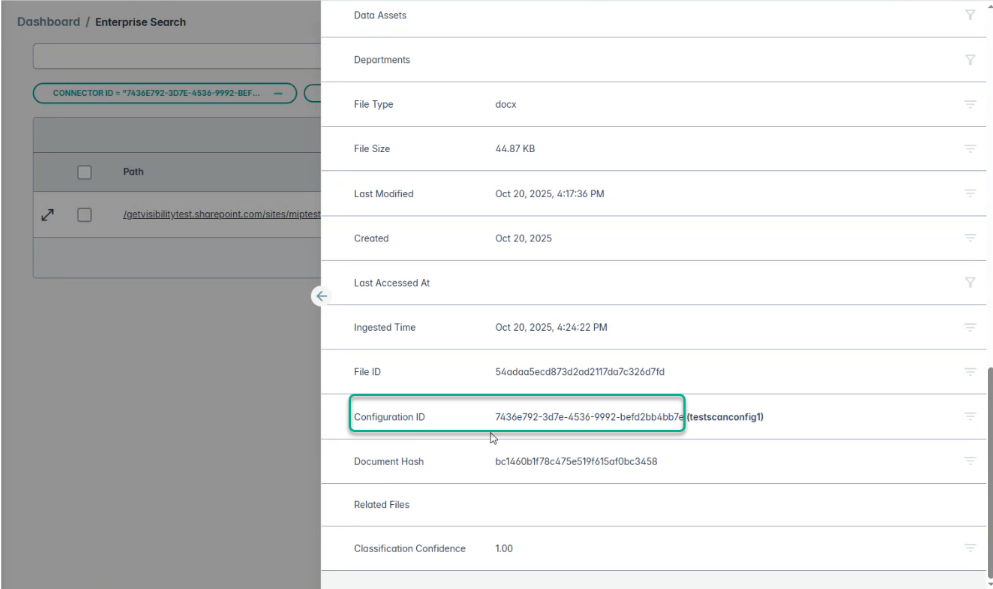993x589 pixels.
Task: Expand the sharepoint file row with diagonal arrows
Action: (x=47, y=215)
